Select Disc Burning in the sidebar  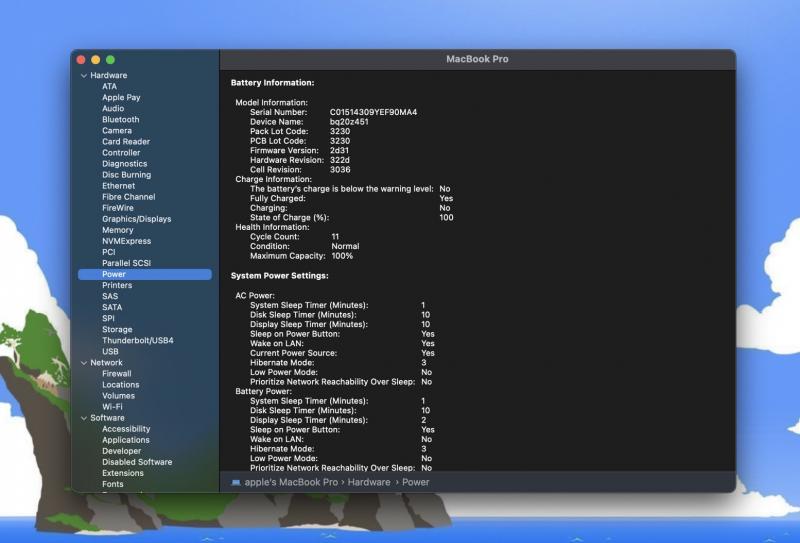point(127,175)
